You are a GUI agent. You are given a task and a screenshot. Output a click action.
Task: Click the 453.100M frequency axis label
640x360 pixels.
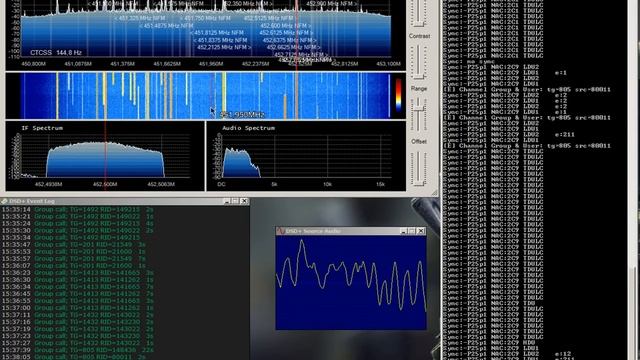pyautogui.click(x=388, y=64)
